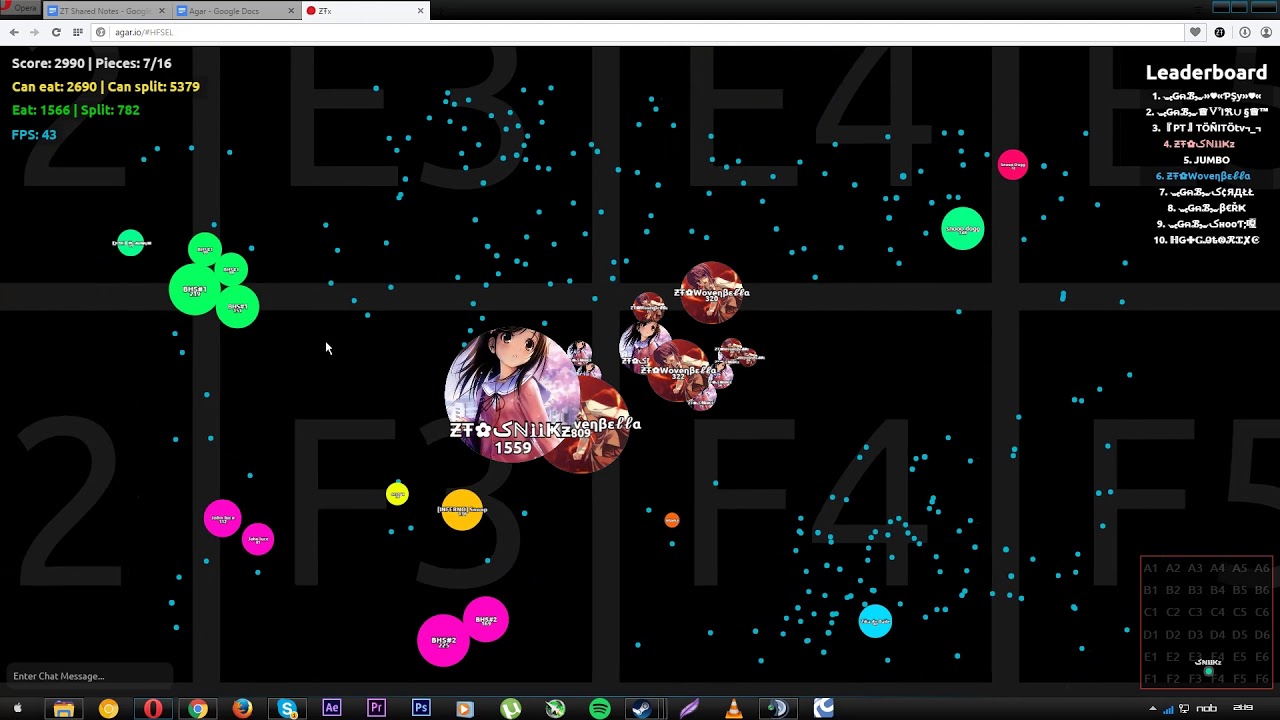
Task: Click the cyan cell in F4 food cluster
Action: click(x=875, y=621)
